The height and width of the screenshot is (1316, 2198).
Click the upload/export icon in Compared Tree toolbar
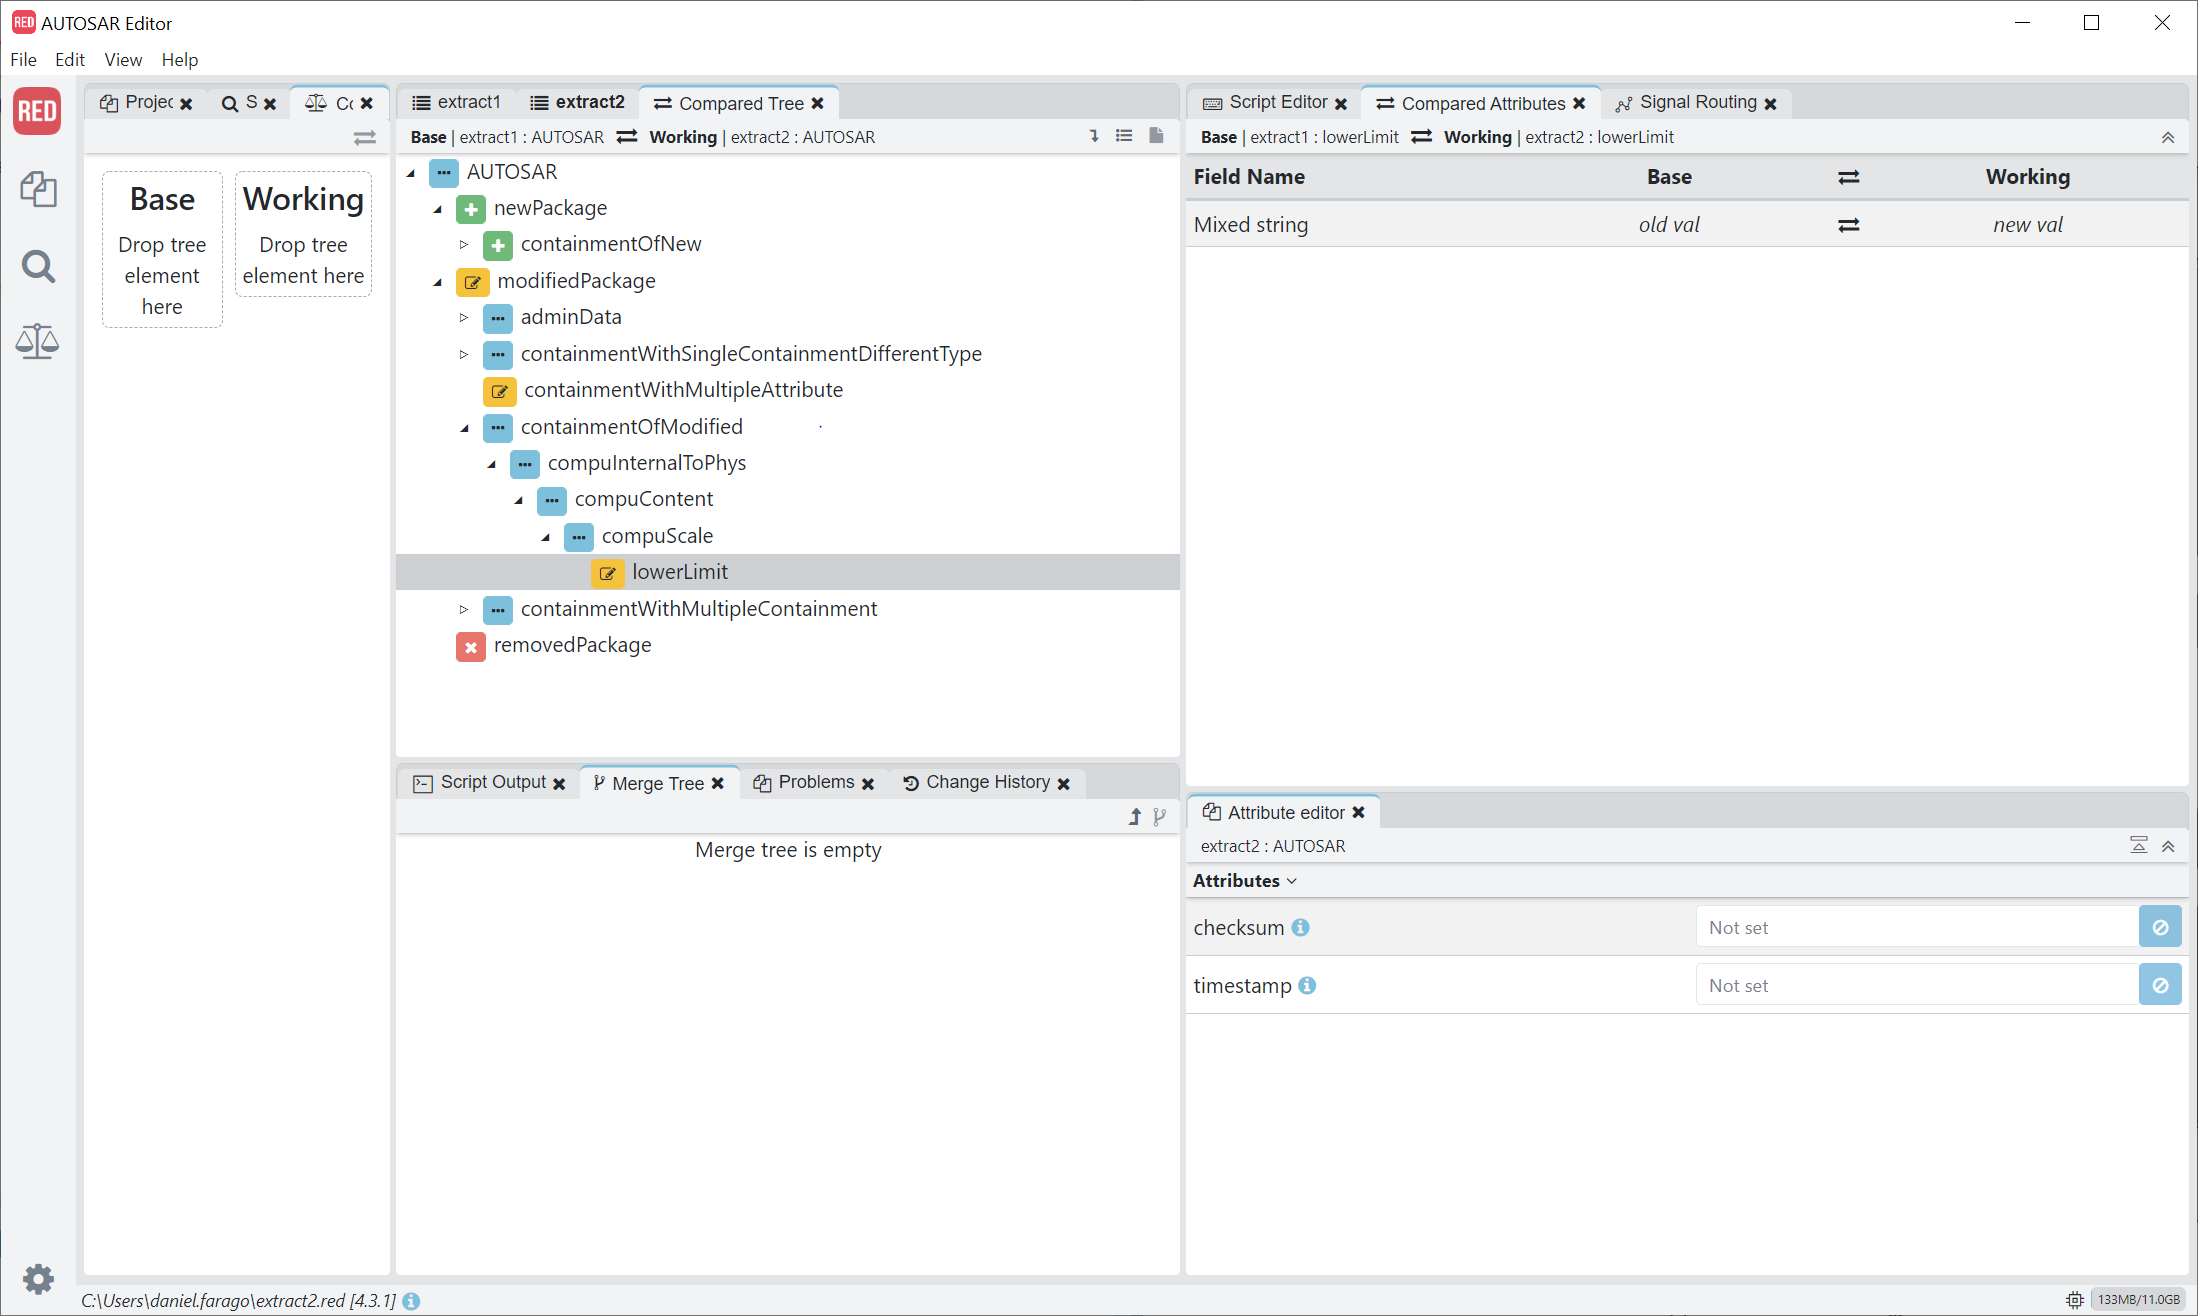[x=1156, y=136]
